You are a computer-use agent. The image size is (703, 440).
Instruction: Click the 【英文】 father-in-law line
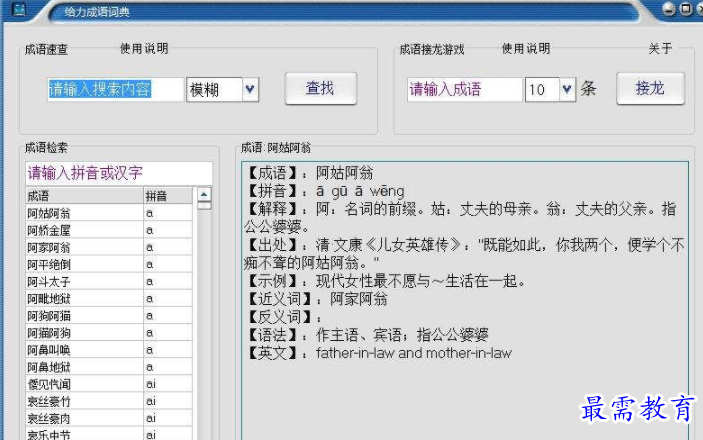pyautogui.click(x=379, y=353)
